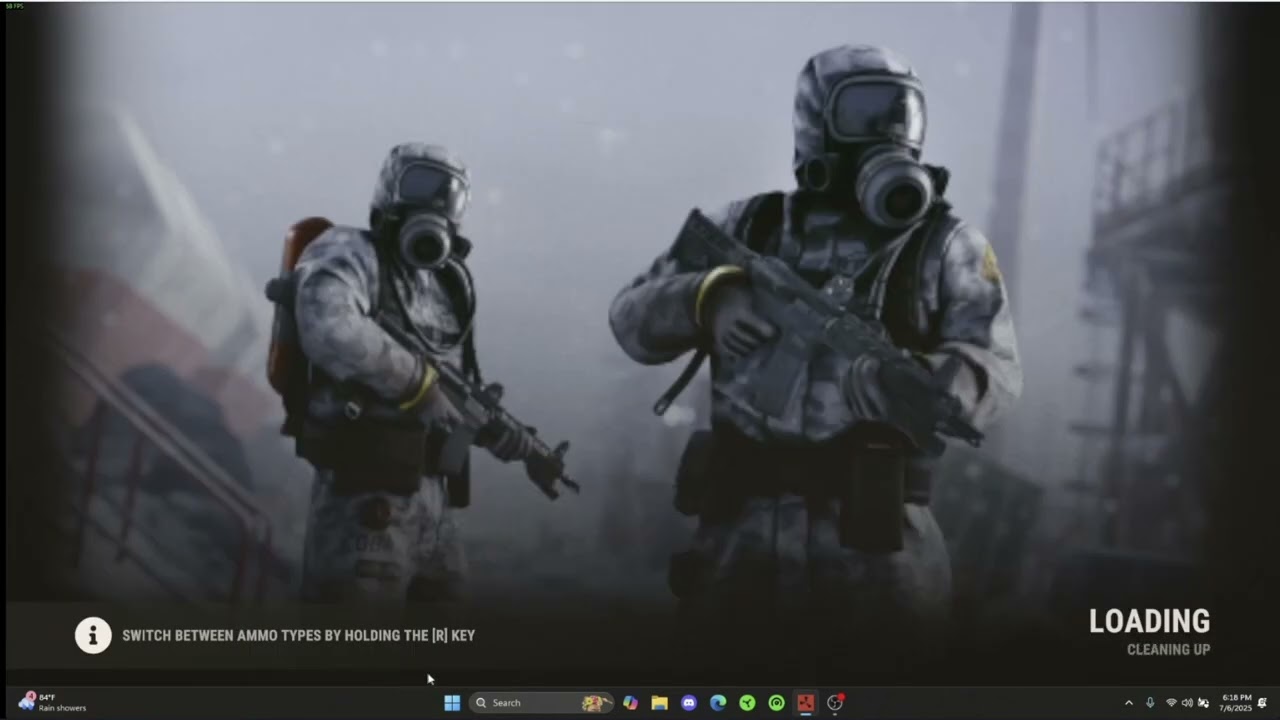Open the green branch-logo app in taskbar

747,703
